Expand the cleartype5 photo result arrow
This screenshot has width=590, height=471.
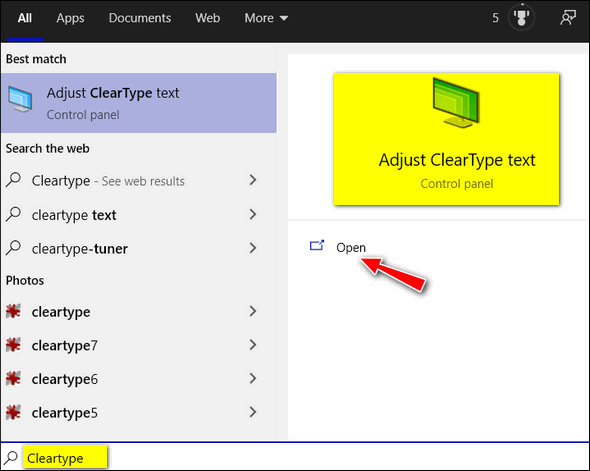click(253, 412)
